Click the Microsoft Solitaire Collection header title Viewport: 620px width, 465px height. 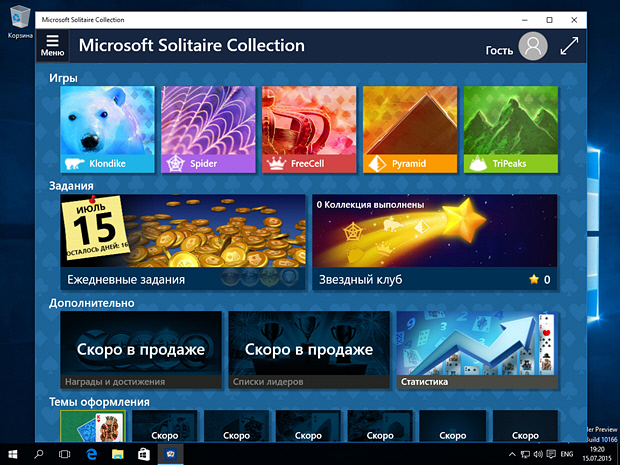(x=192, y=45)
